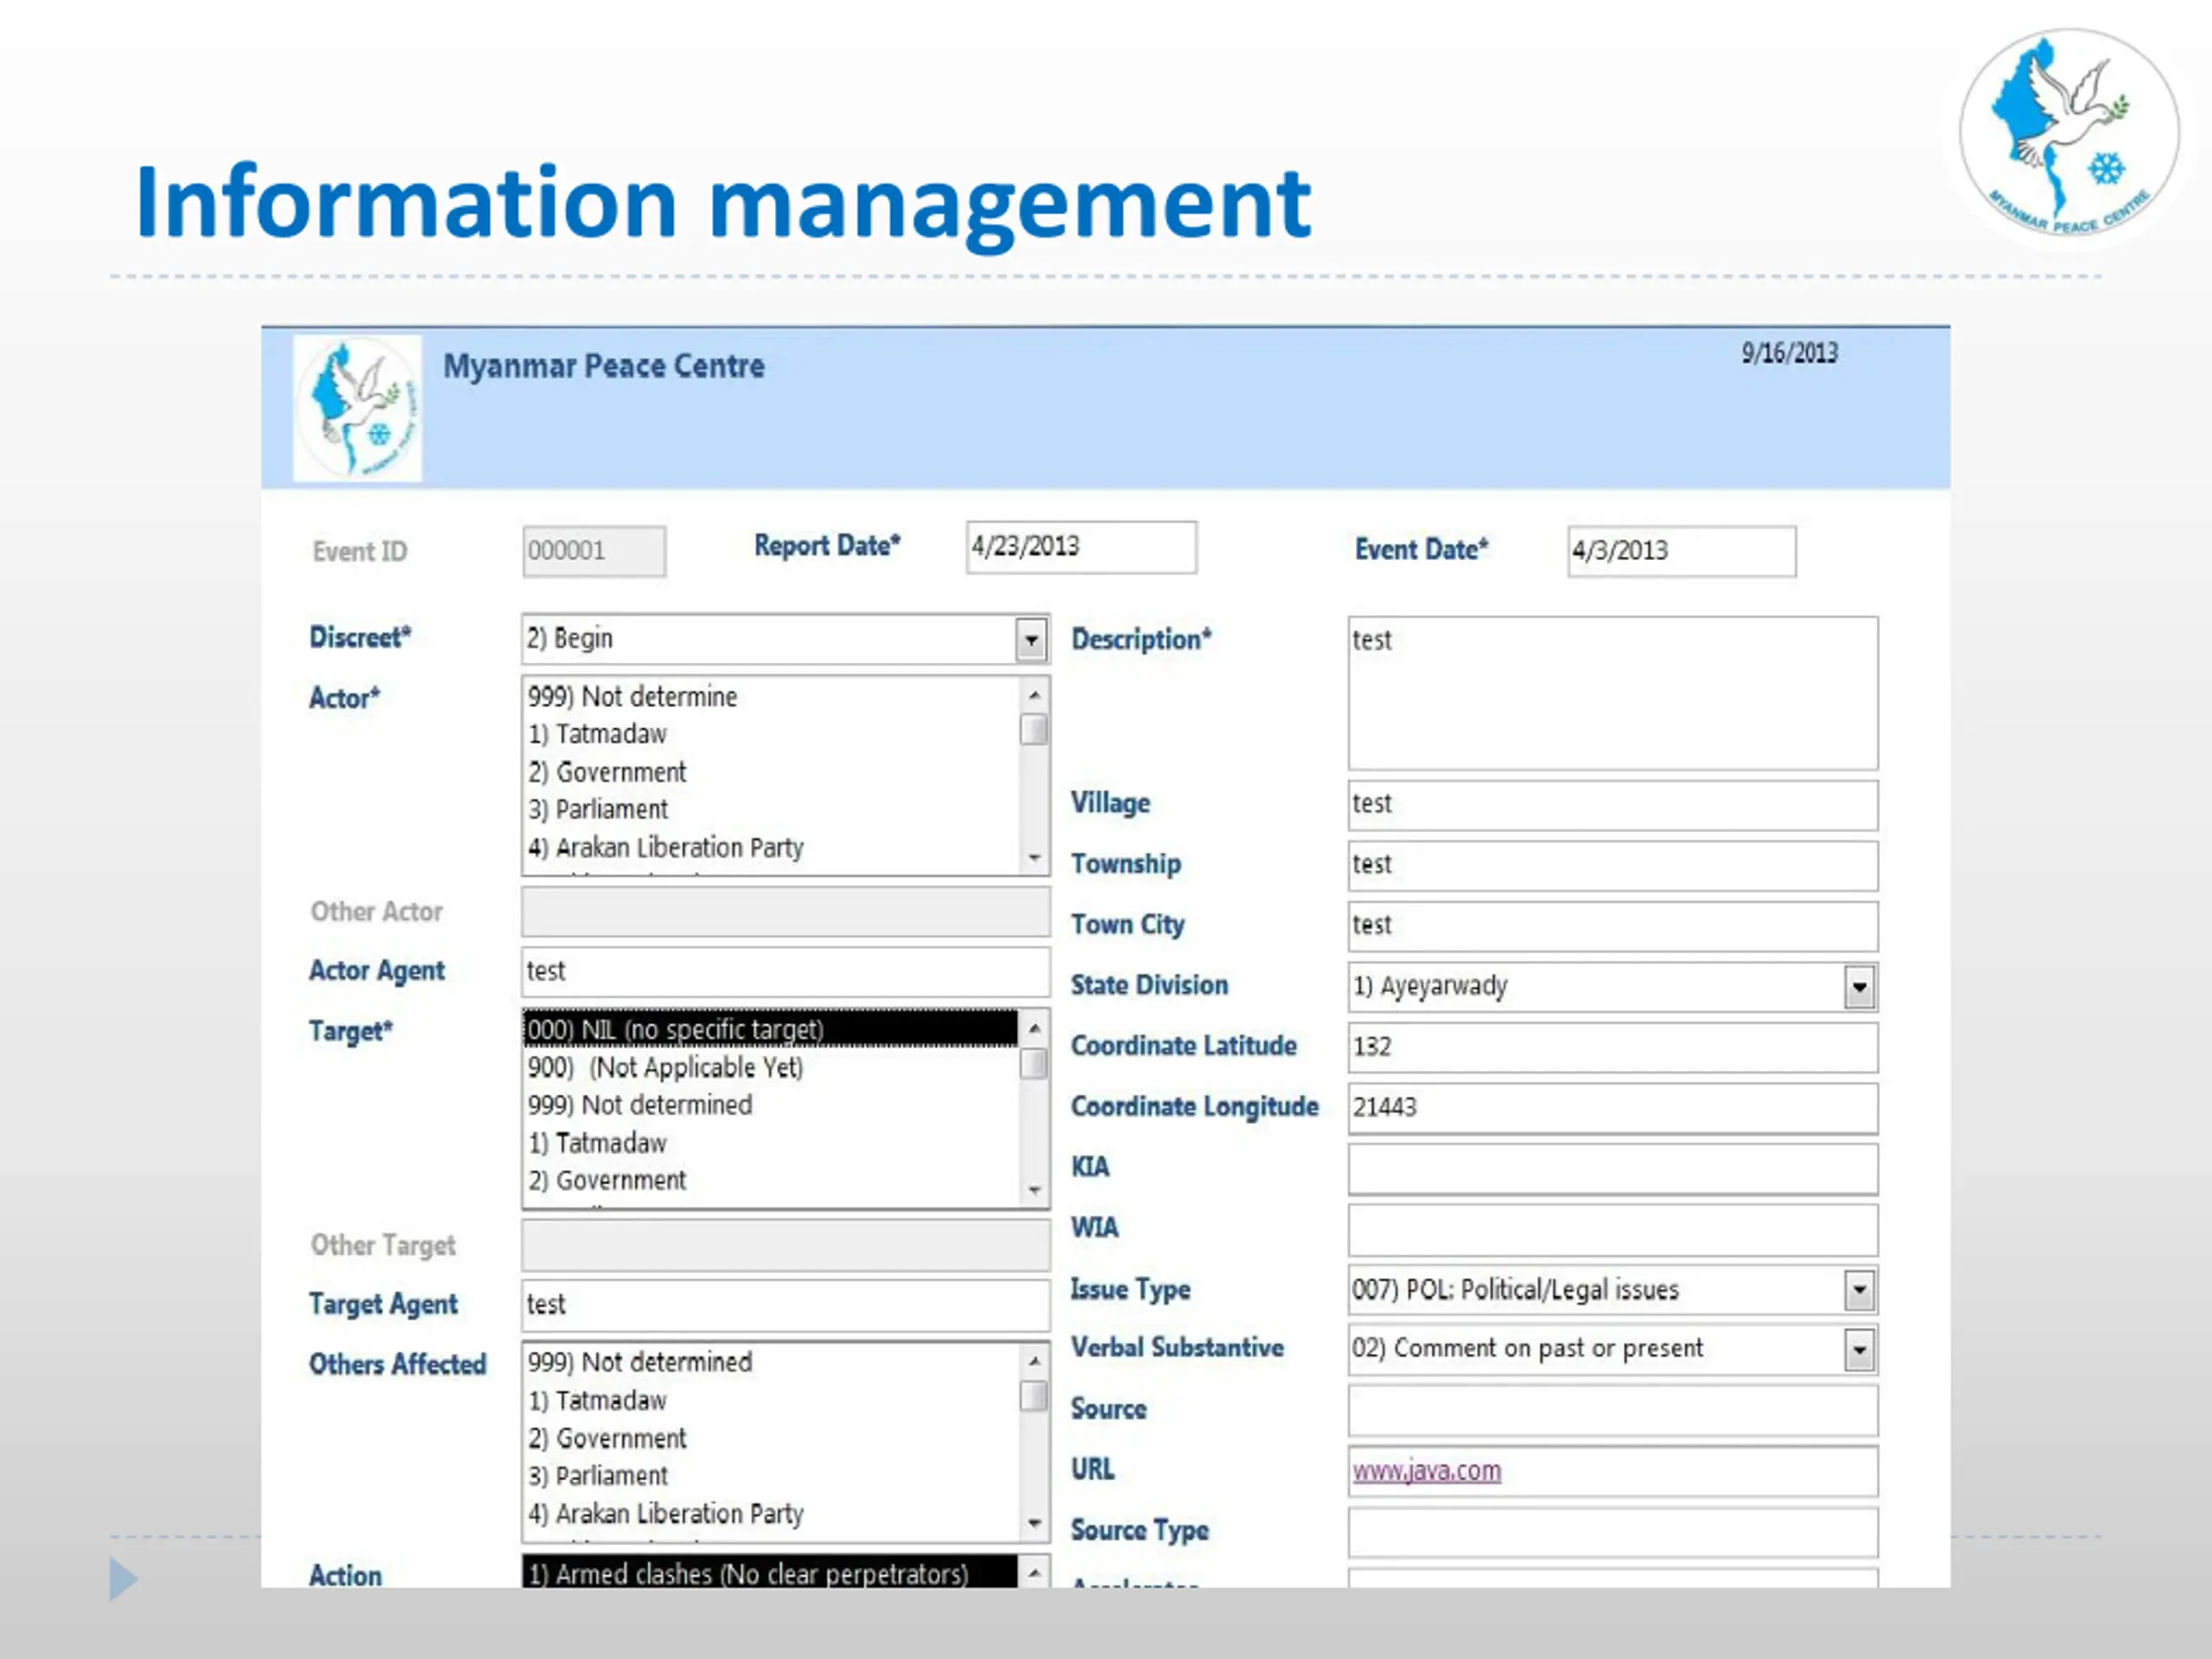The height and width of the screenshot is (1659, 2212).
Task: Click the Target list scroll up arrow
Action: (x=1034, y=1027)
